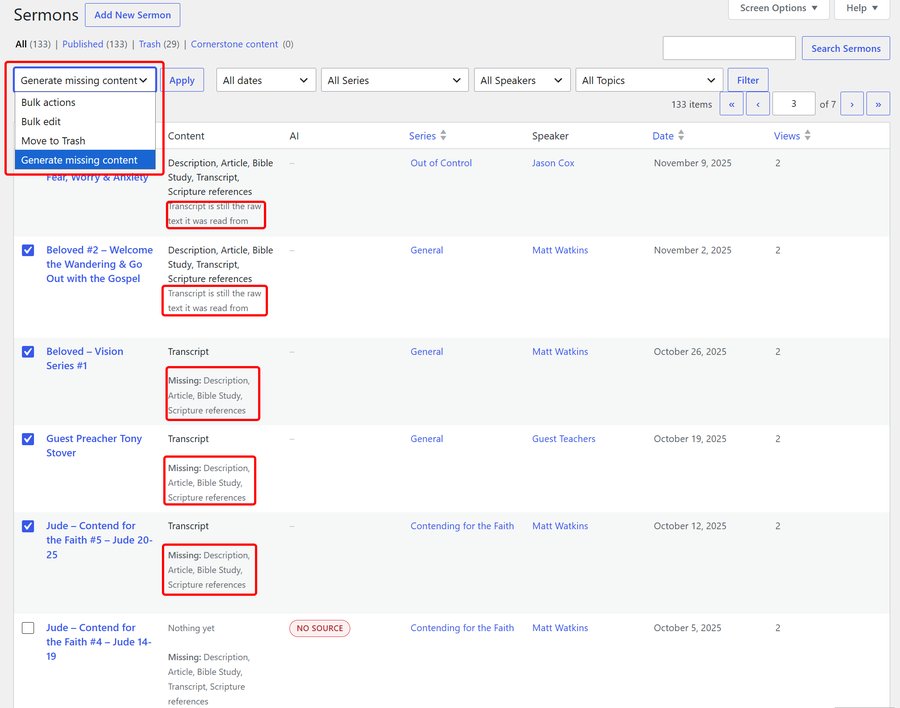Click the Filter button
900x708 pixels.
click(x=748, y=80)
